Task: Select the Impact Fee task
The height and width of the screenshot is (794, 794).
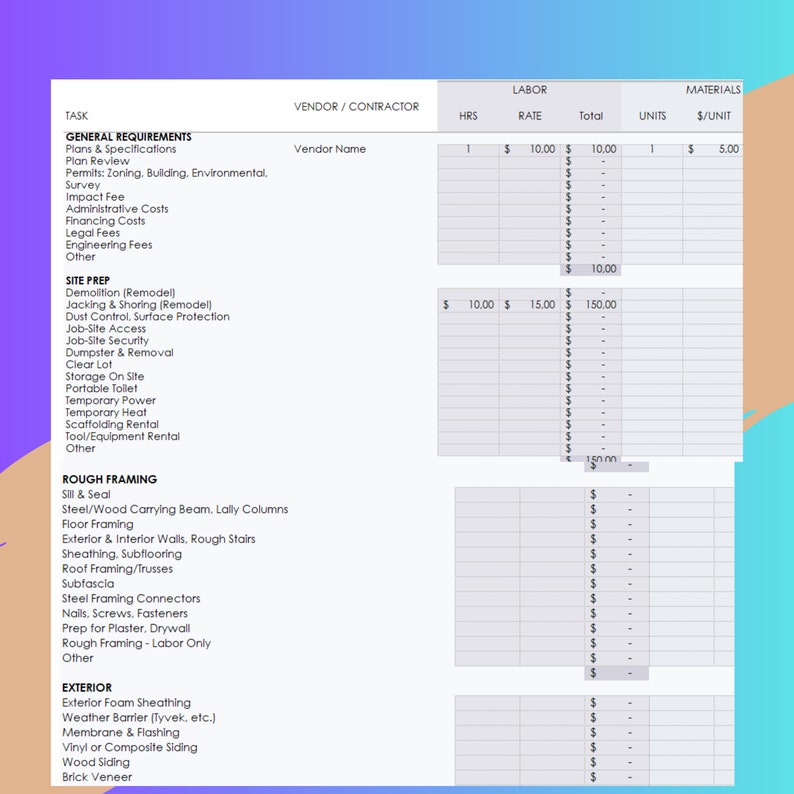Action: point(95,197)
